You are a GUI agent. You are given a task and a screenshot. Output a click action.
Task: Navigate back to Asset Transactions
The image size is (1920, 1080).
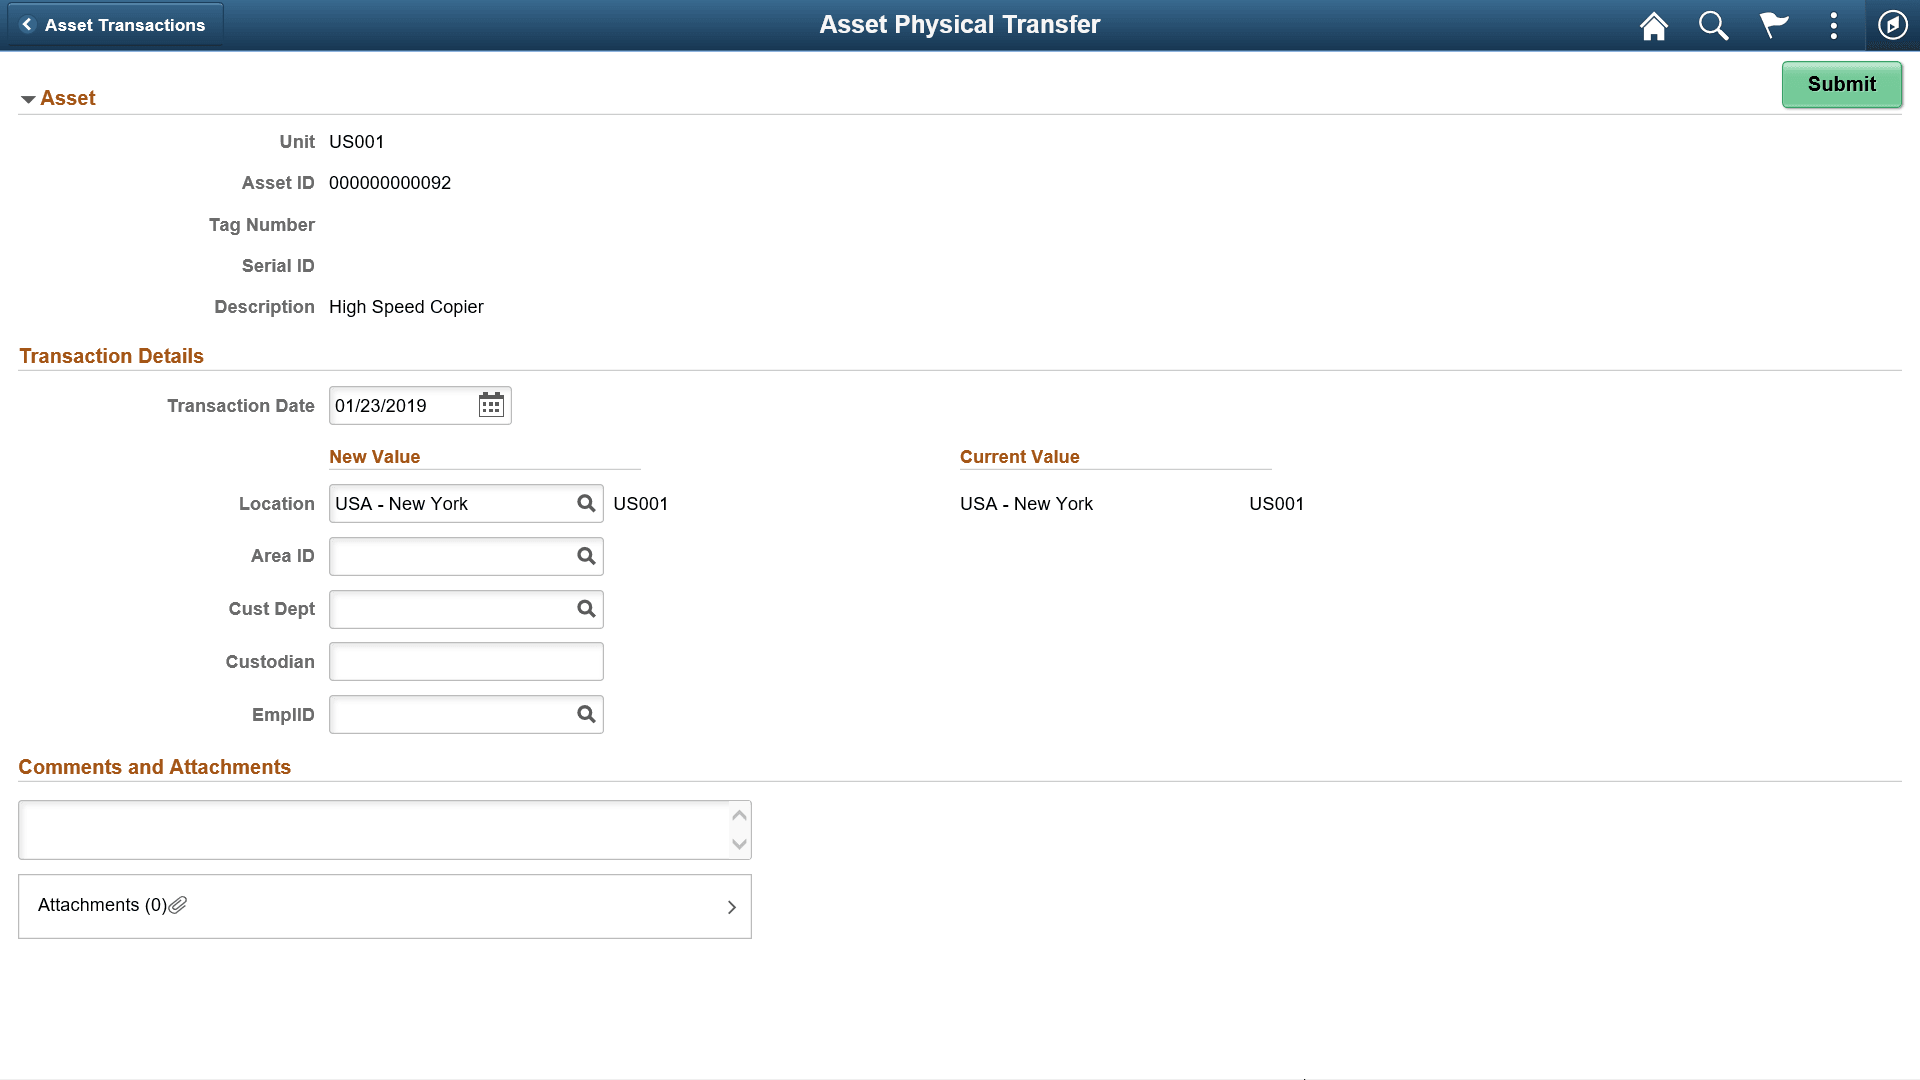(x=114, y=25)
